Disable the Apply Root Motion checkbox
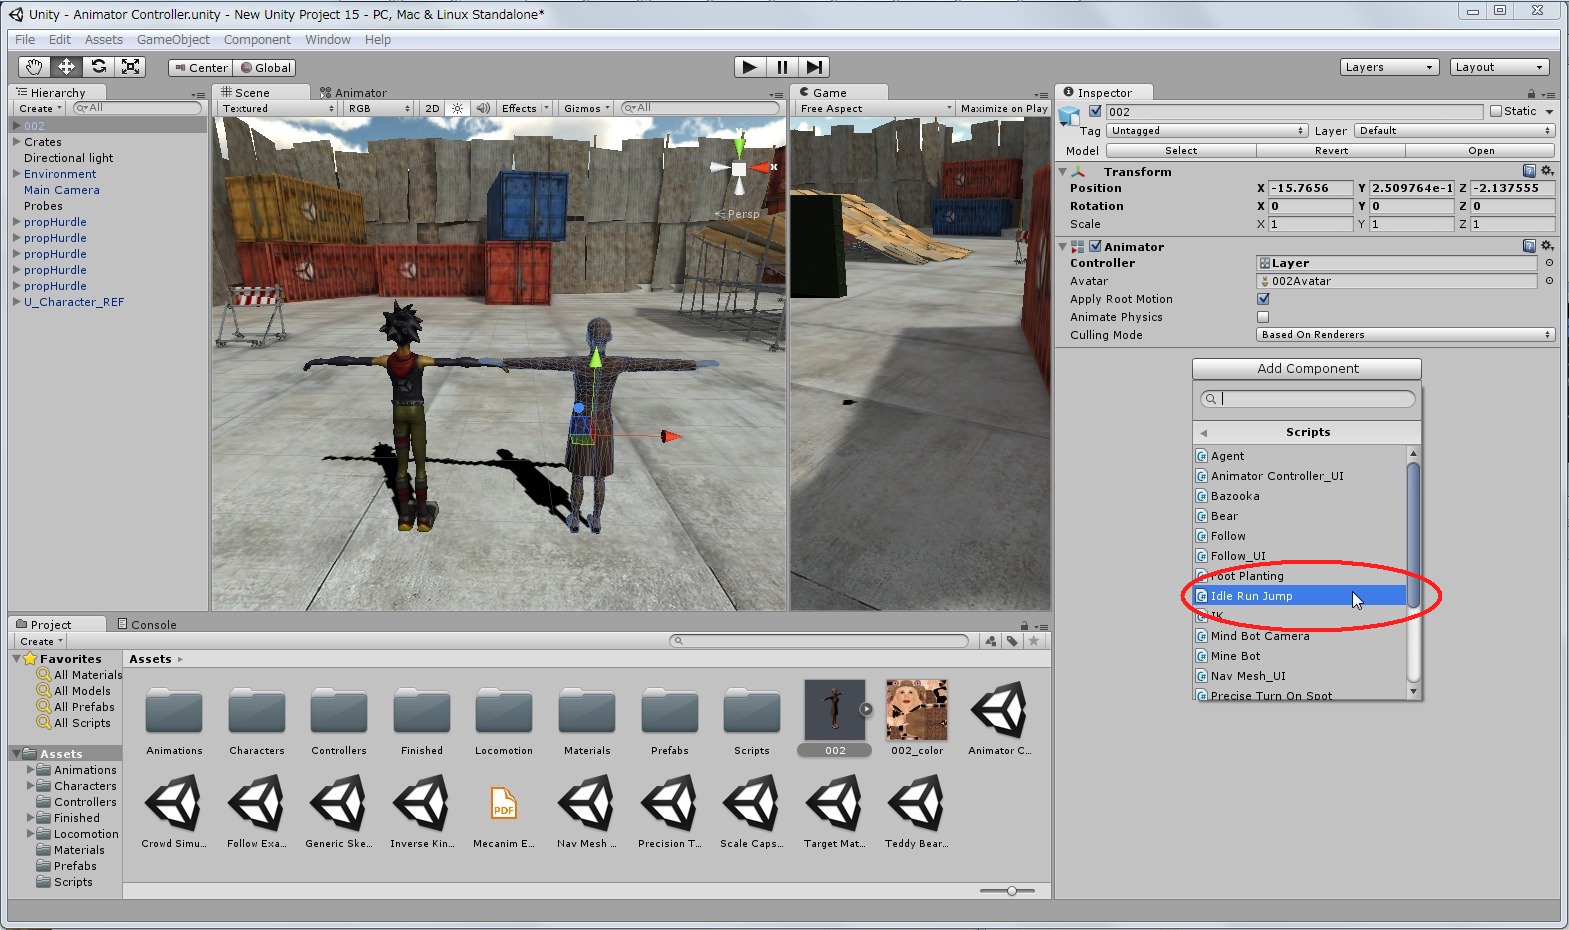1569x930 pixels. tap(1263, 299)
